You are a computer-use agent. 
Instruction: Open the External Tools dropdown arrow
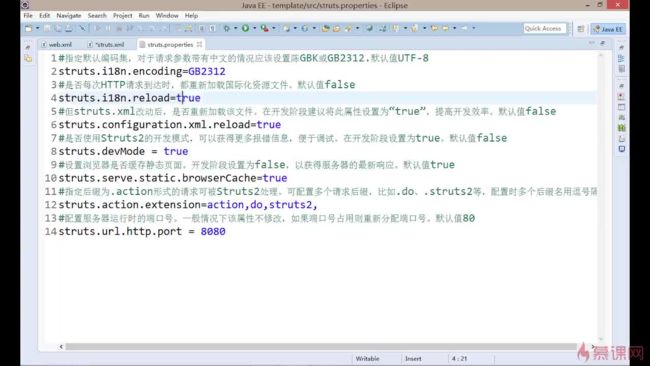(274, 29)
